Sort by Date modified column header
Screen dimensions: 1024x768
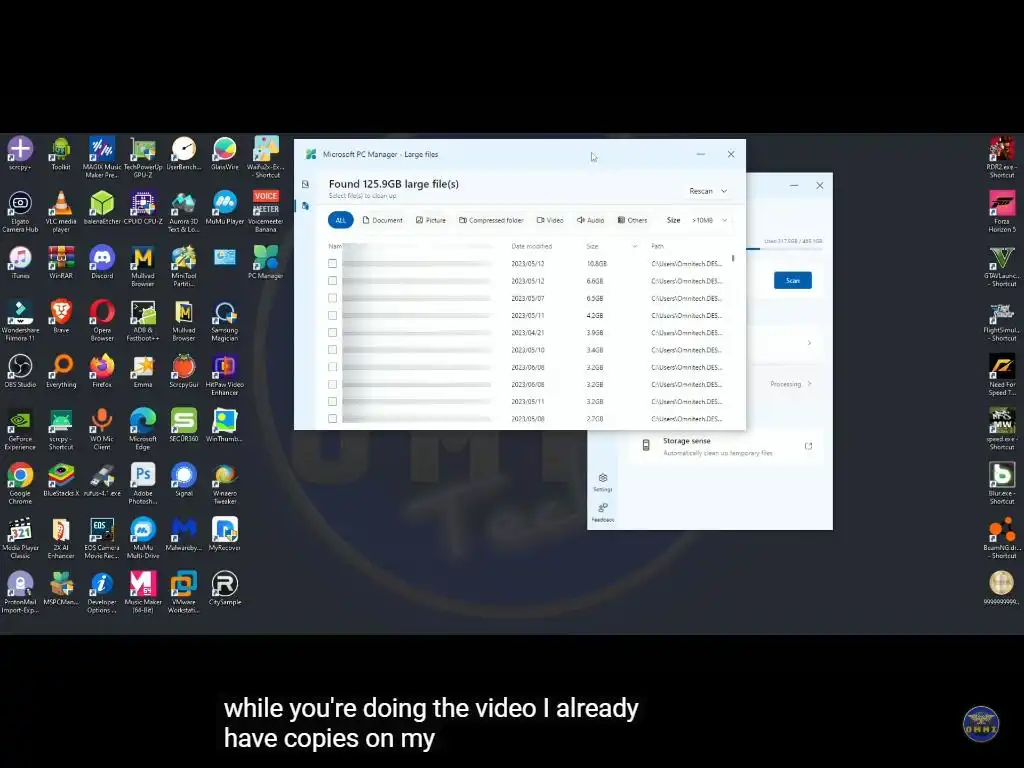(x=532, y=246)
